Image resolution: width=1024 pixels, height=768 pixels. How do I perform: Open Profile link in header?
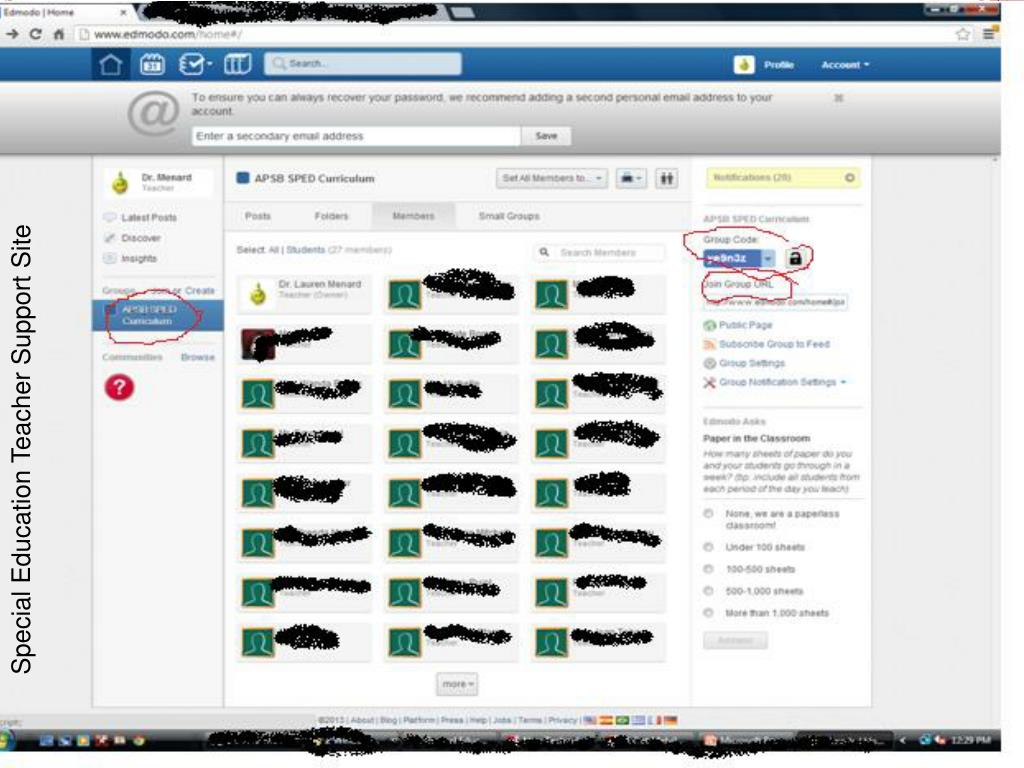[778, 65]
